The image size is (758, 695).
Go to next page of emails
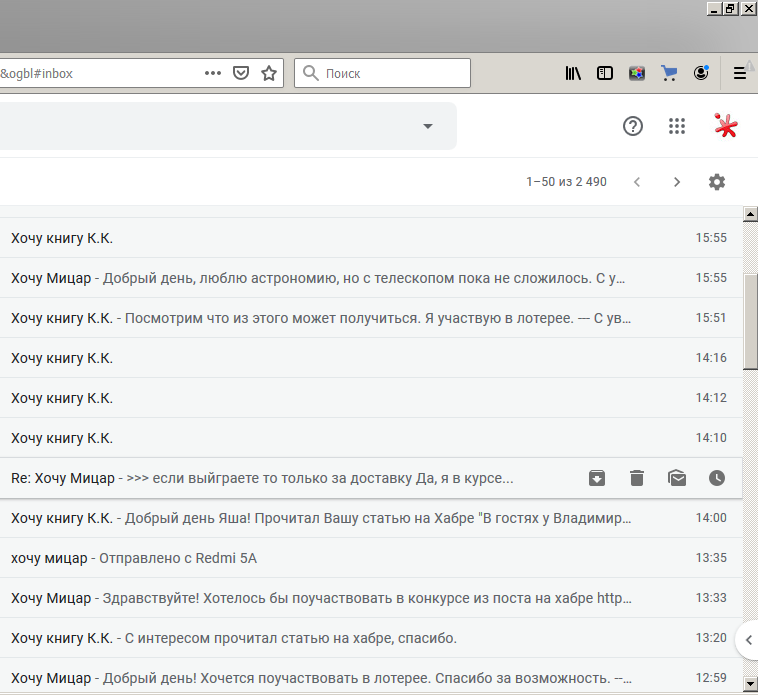pos(677,182)
